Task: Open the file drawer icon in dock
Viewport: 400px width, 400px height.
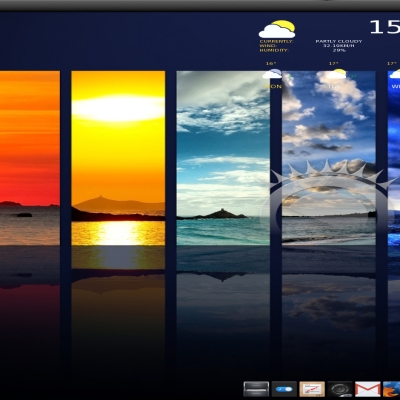Action: 256,389
